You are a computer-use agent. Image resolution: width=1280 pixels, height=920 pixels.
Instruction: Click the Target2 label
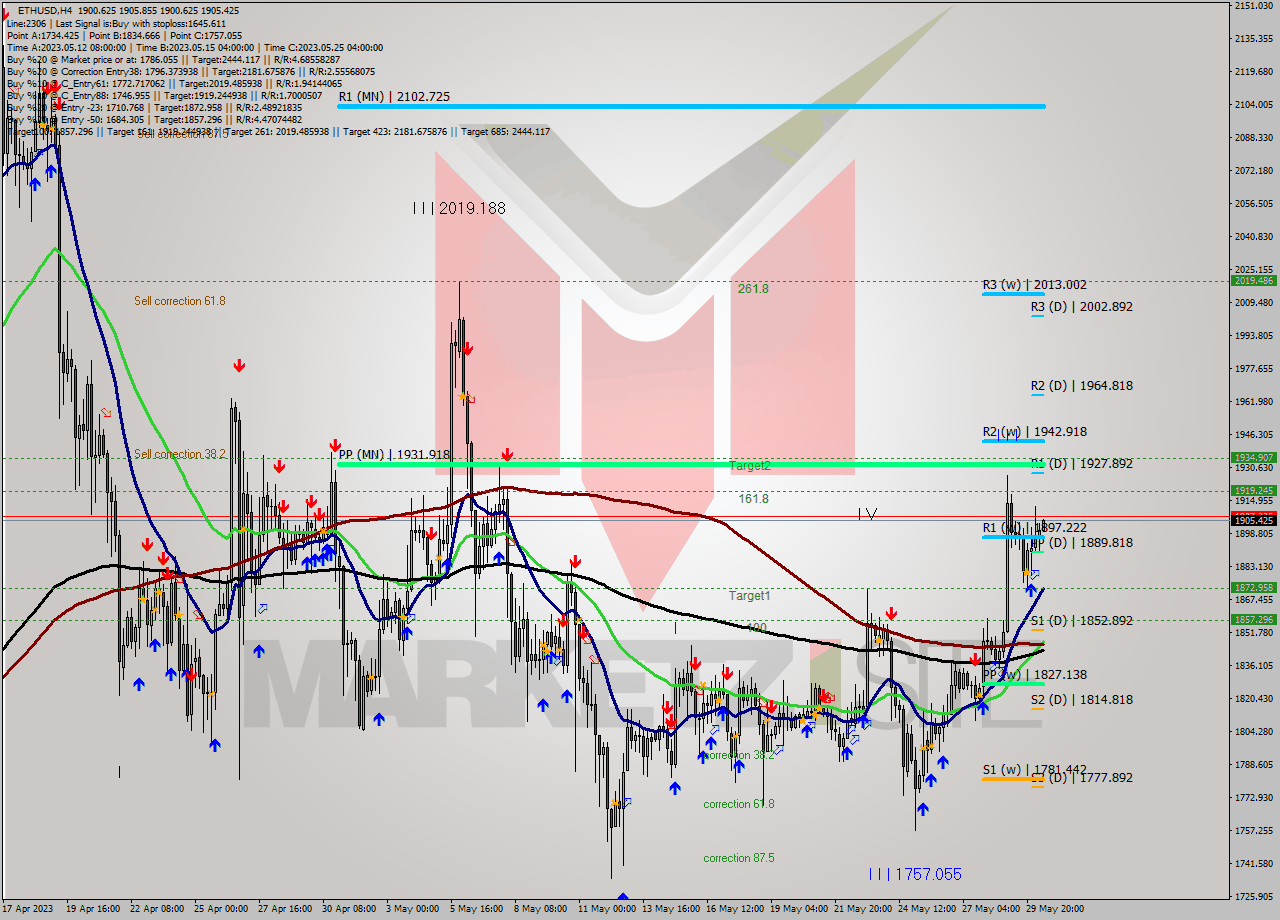coord(749,466)
